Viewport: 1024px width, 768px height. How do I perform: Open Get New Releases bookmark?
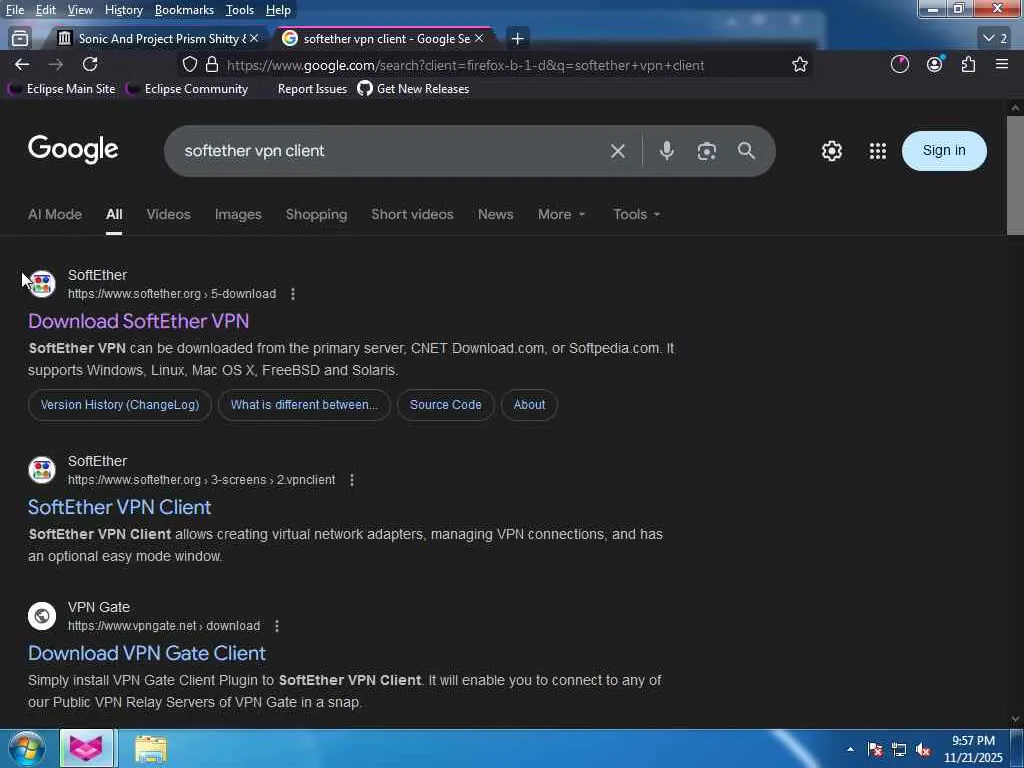[413, 89]
